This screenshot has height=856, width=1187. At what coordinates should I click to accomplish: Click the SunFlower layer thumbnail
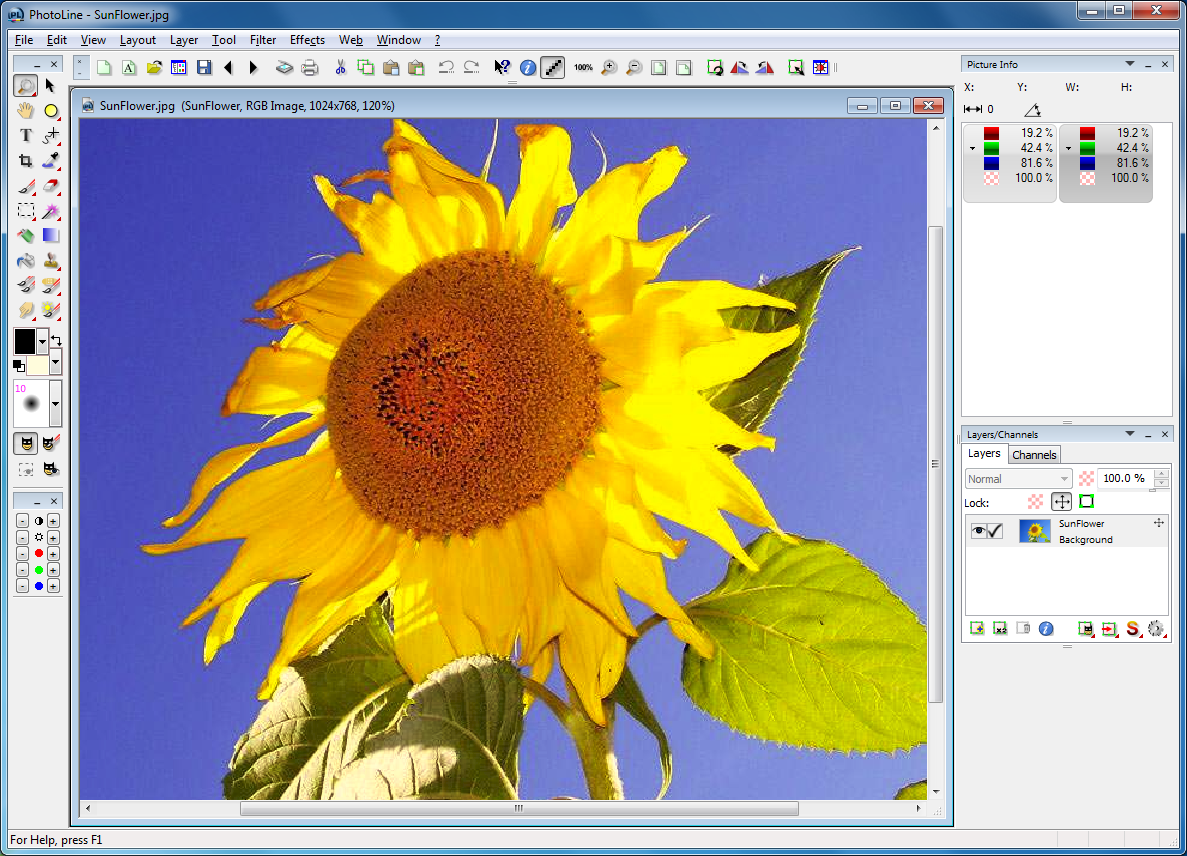pos(1034,531)
